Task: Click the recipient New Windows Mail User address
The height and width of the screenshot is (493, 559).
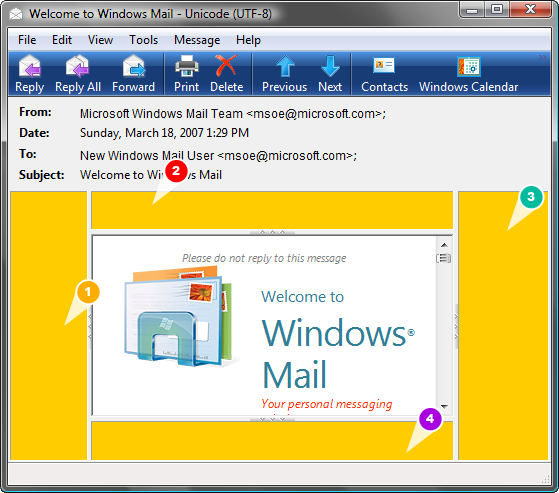Action: (218, 156)
